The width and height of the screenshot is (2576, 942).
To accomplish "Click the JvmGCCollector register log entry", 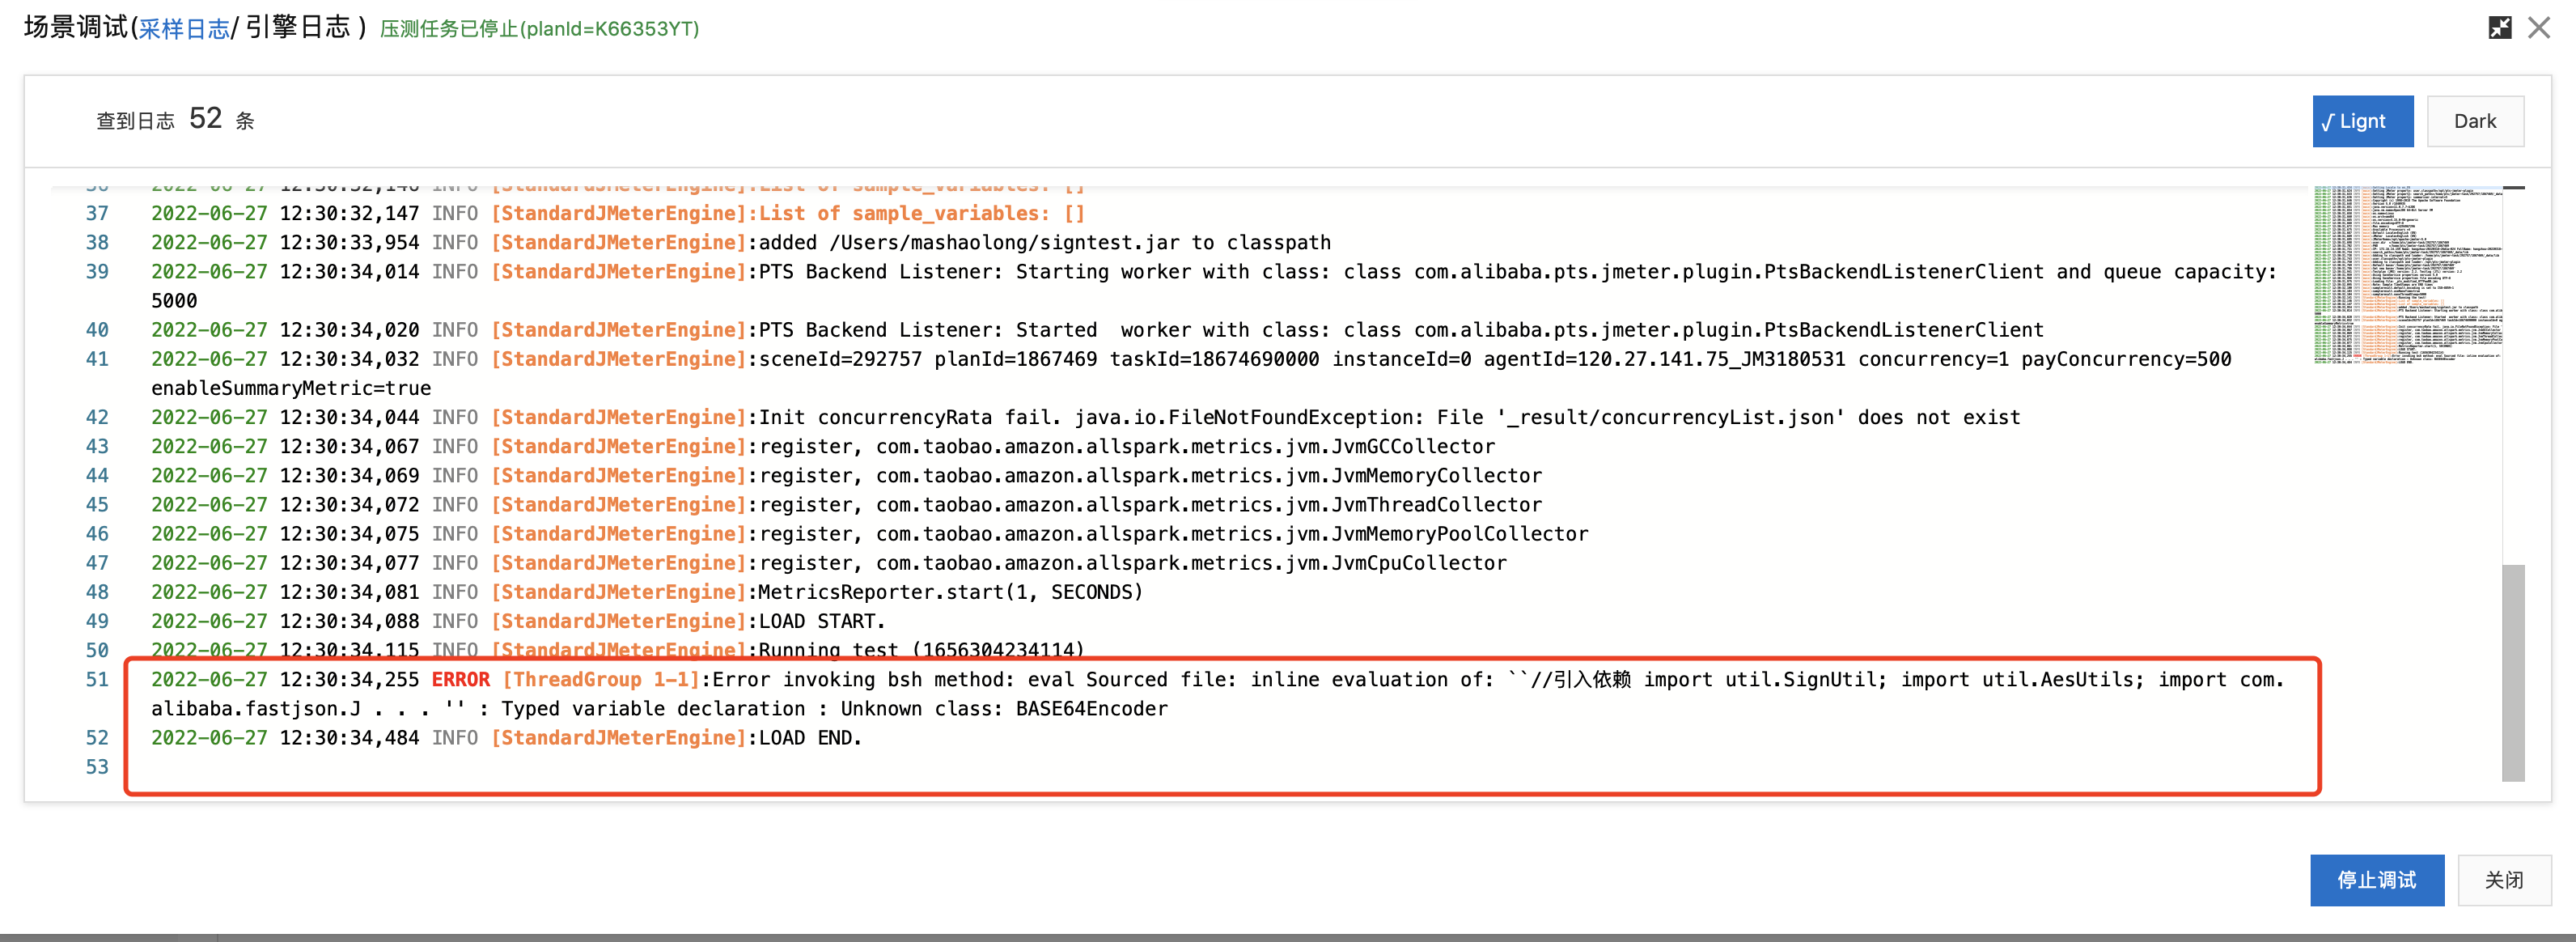I will (x=1127, y=447).
